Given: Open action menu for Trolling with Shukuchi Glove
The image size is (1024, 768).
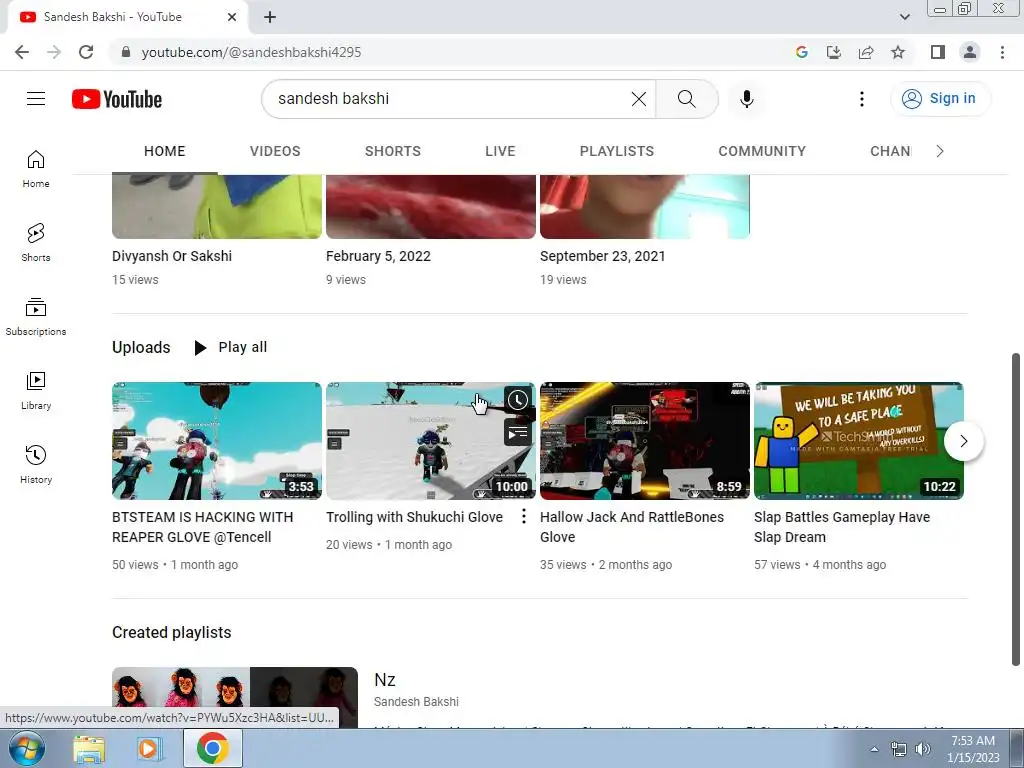Looking at the screenshot, I should coord(523,517).
